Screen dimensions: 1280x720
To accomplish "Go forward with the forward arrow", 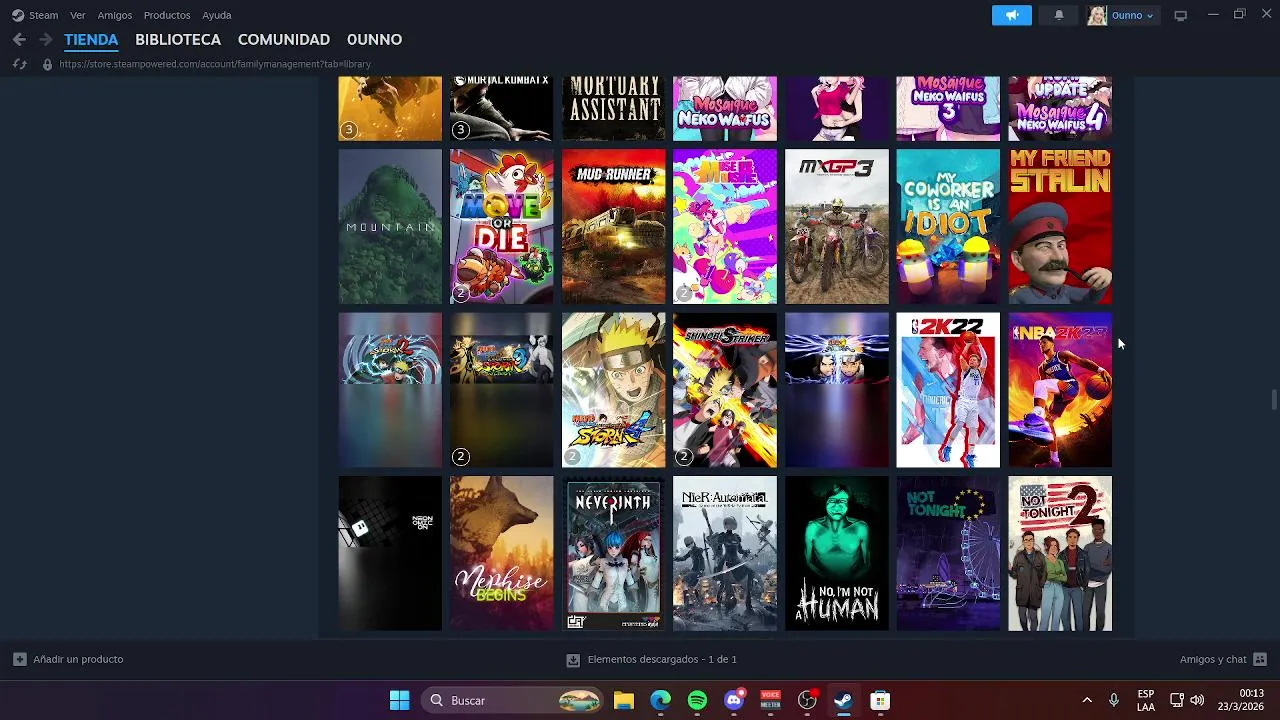I will (45, 40).
